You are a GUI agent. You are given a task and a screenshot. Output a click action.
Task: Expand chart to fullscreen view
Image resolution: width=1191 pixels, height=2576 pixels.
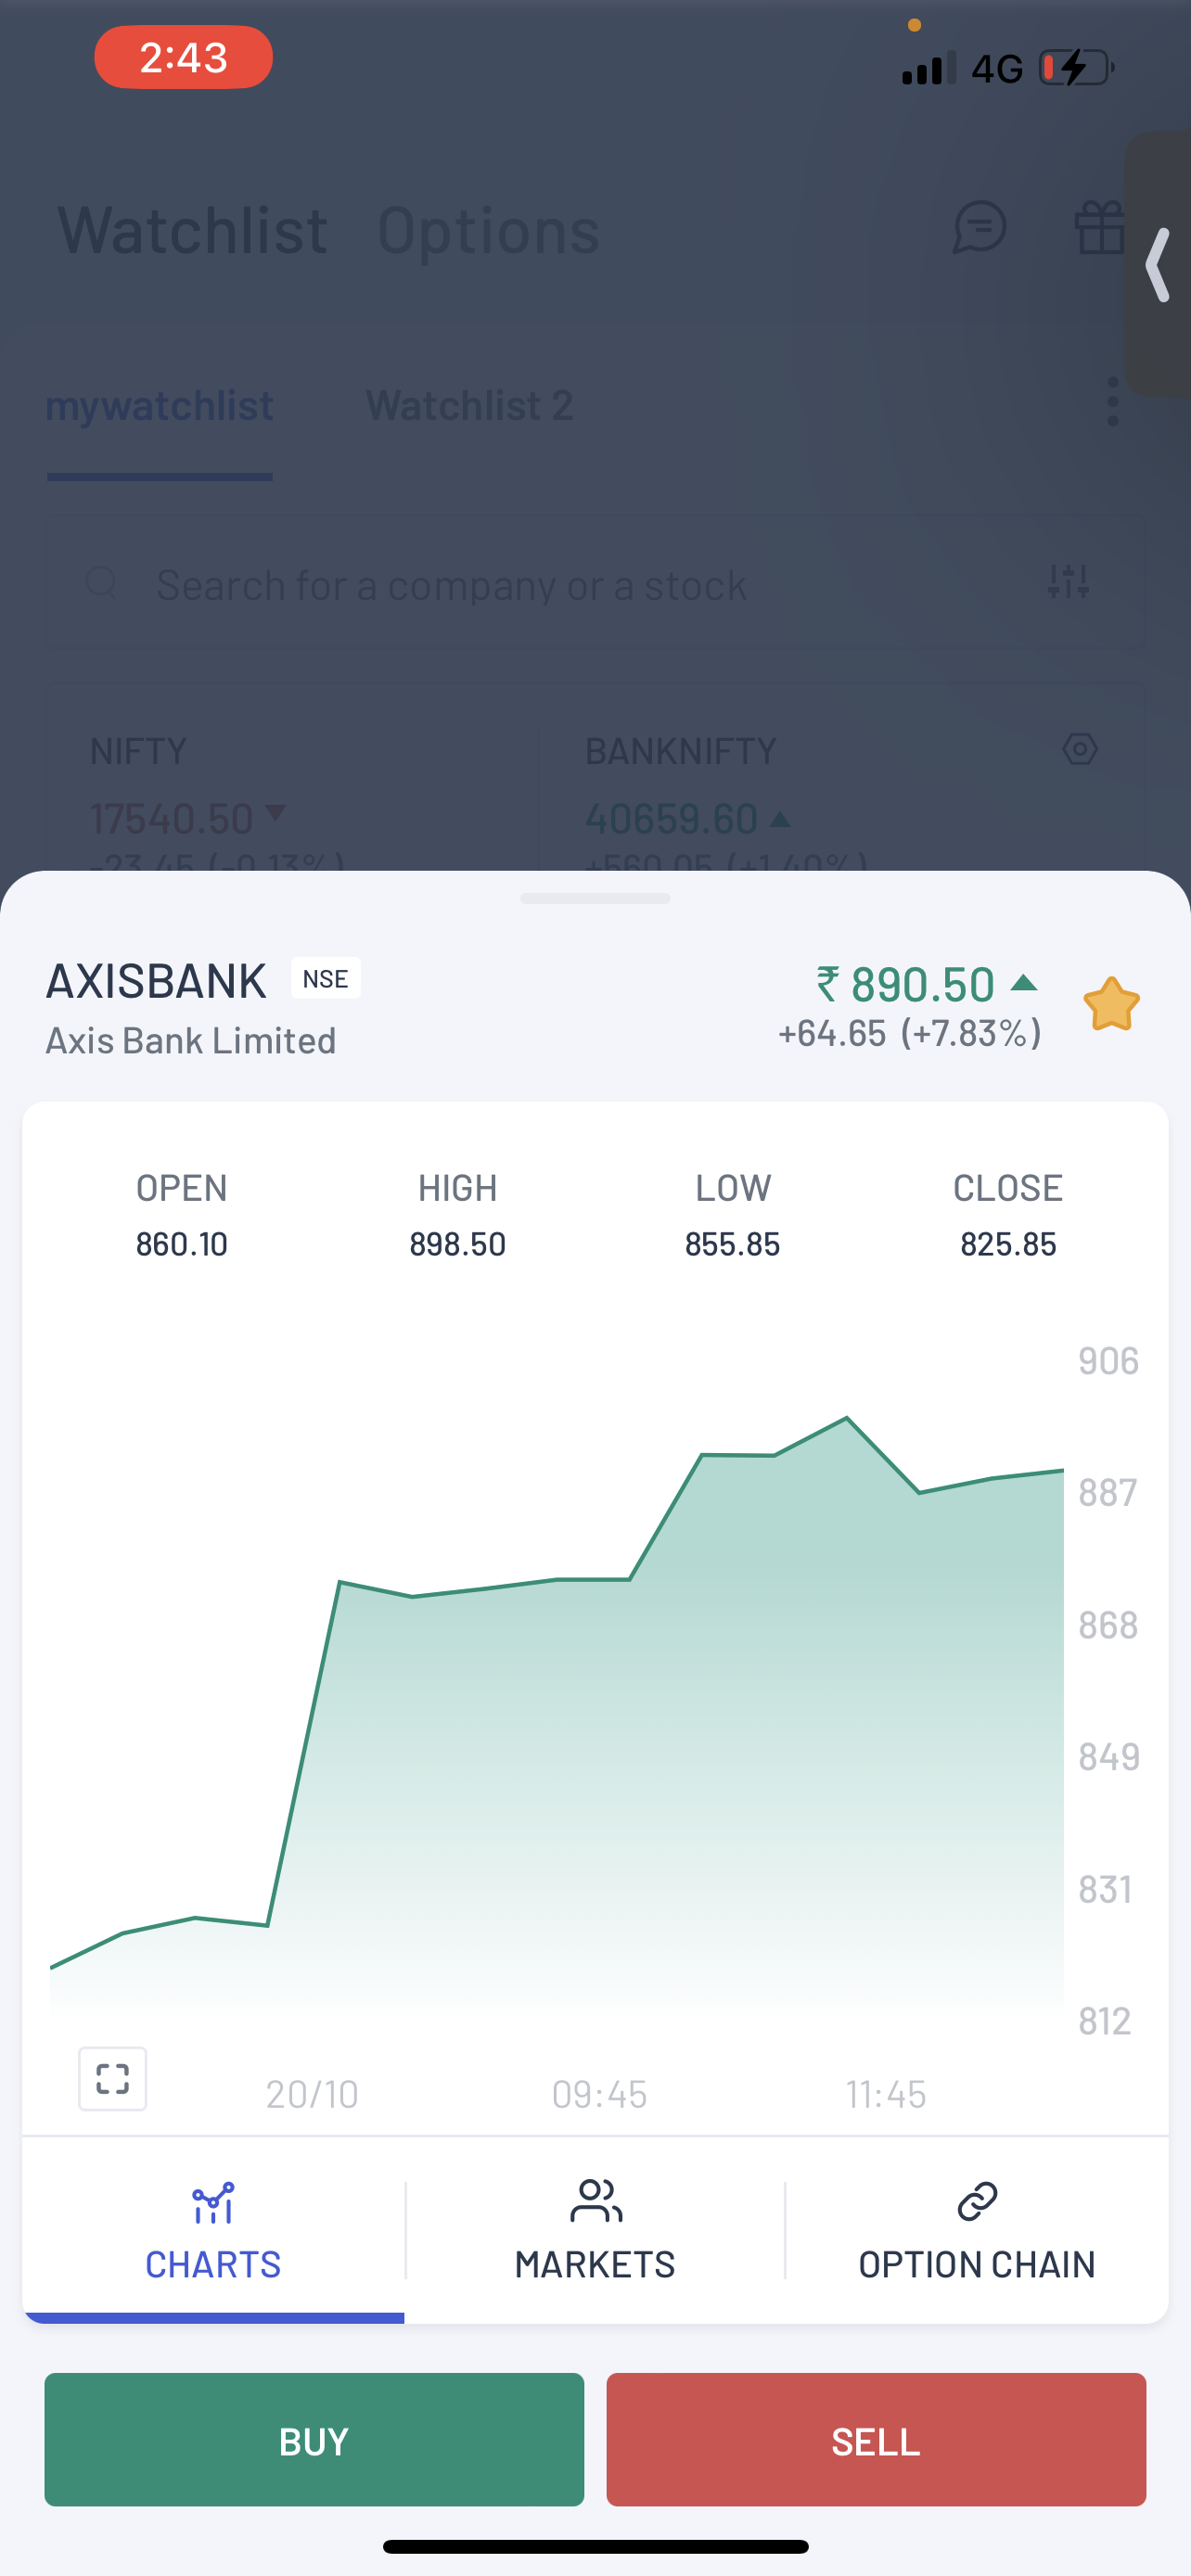(x=112, y=2079)
